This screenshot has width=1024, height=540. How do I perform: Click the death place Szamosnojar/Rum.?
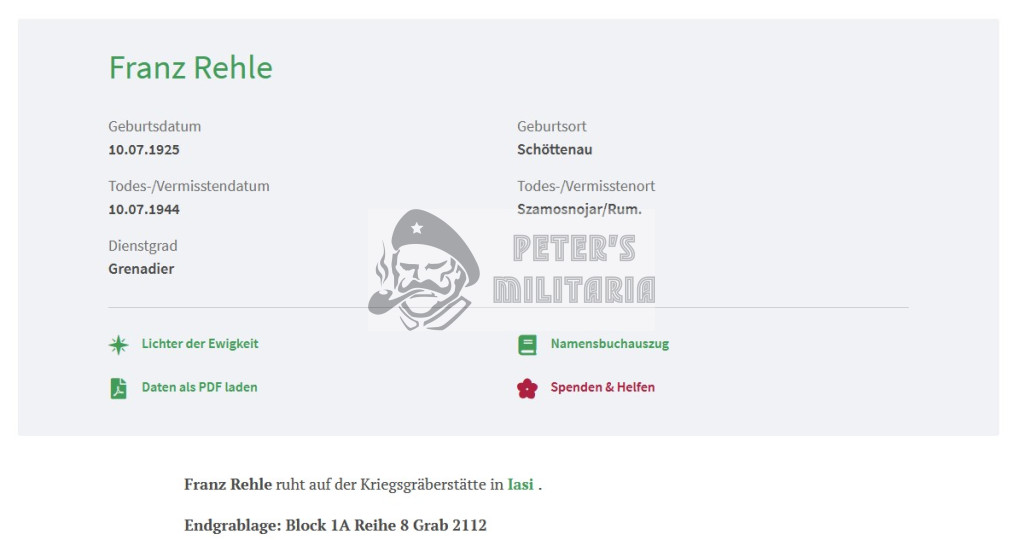pos(579,210)
